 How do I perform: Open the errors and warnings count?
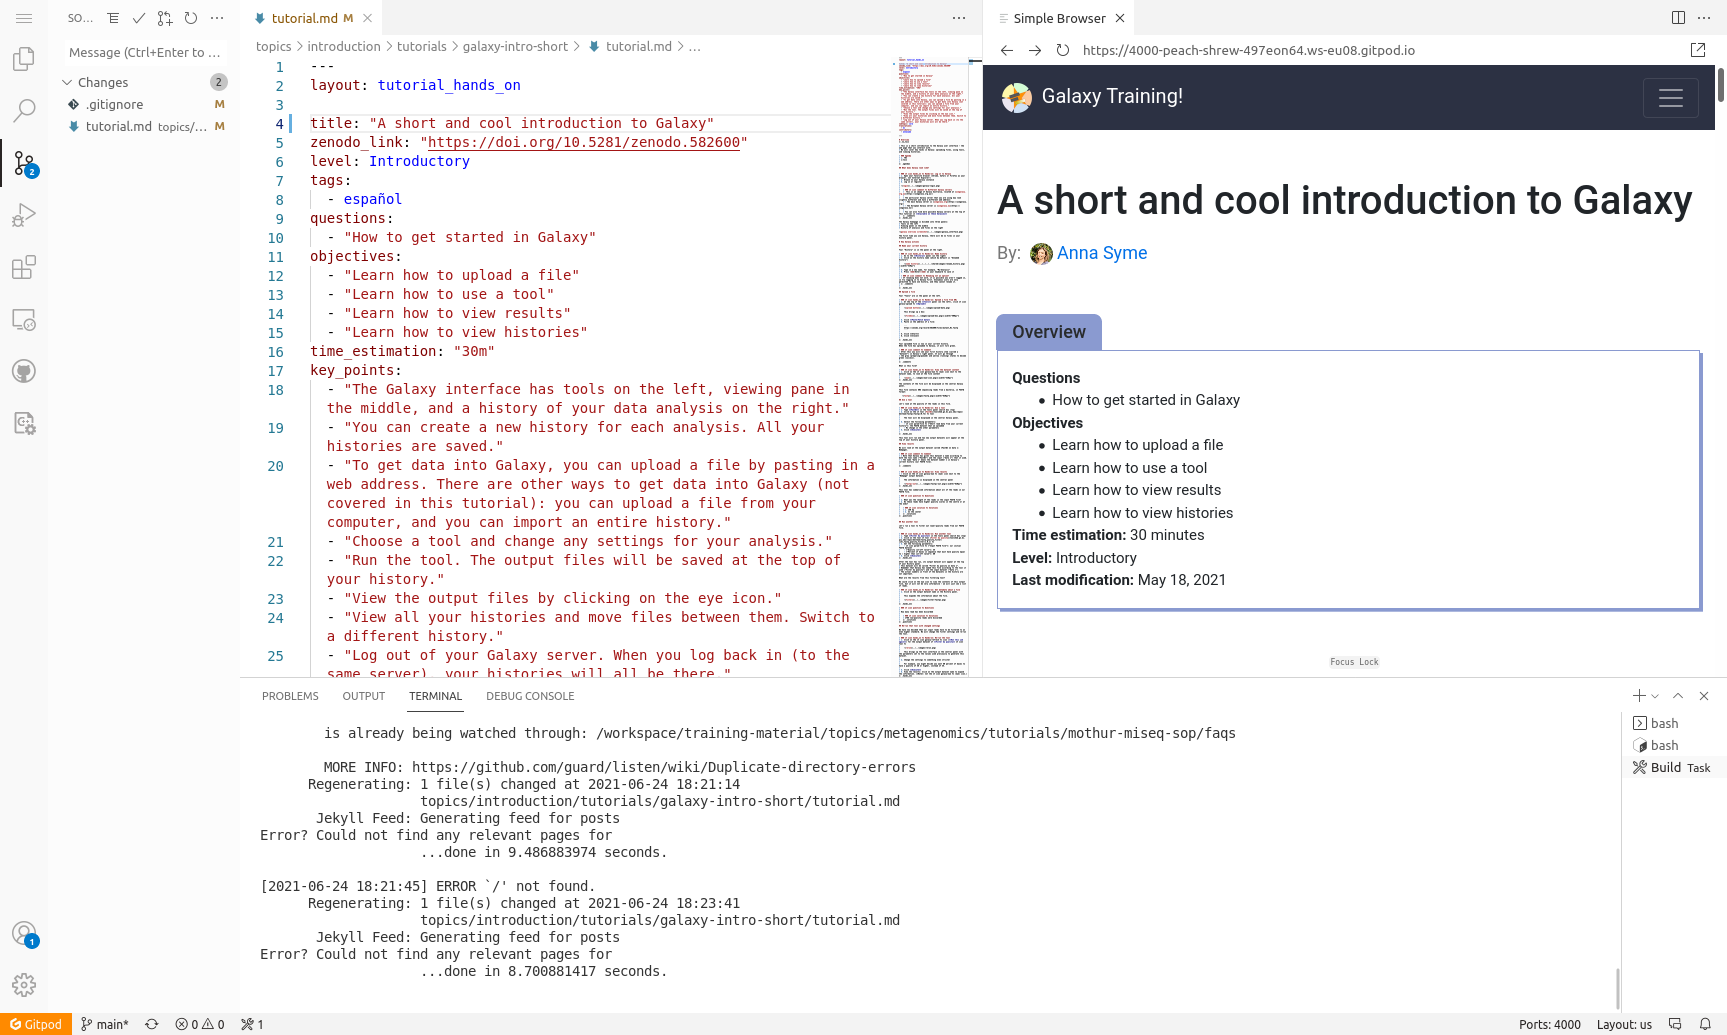pyautogui.click(x=200, y=1024)
